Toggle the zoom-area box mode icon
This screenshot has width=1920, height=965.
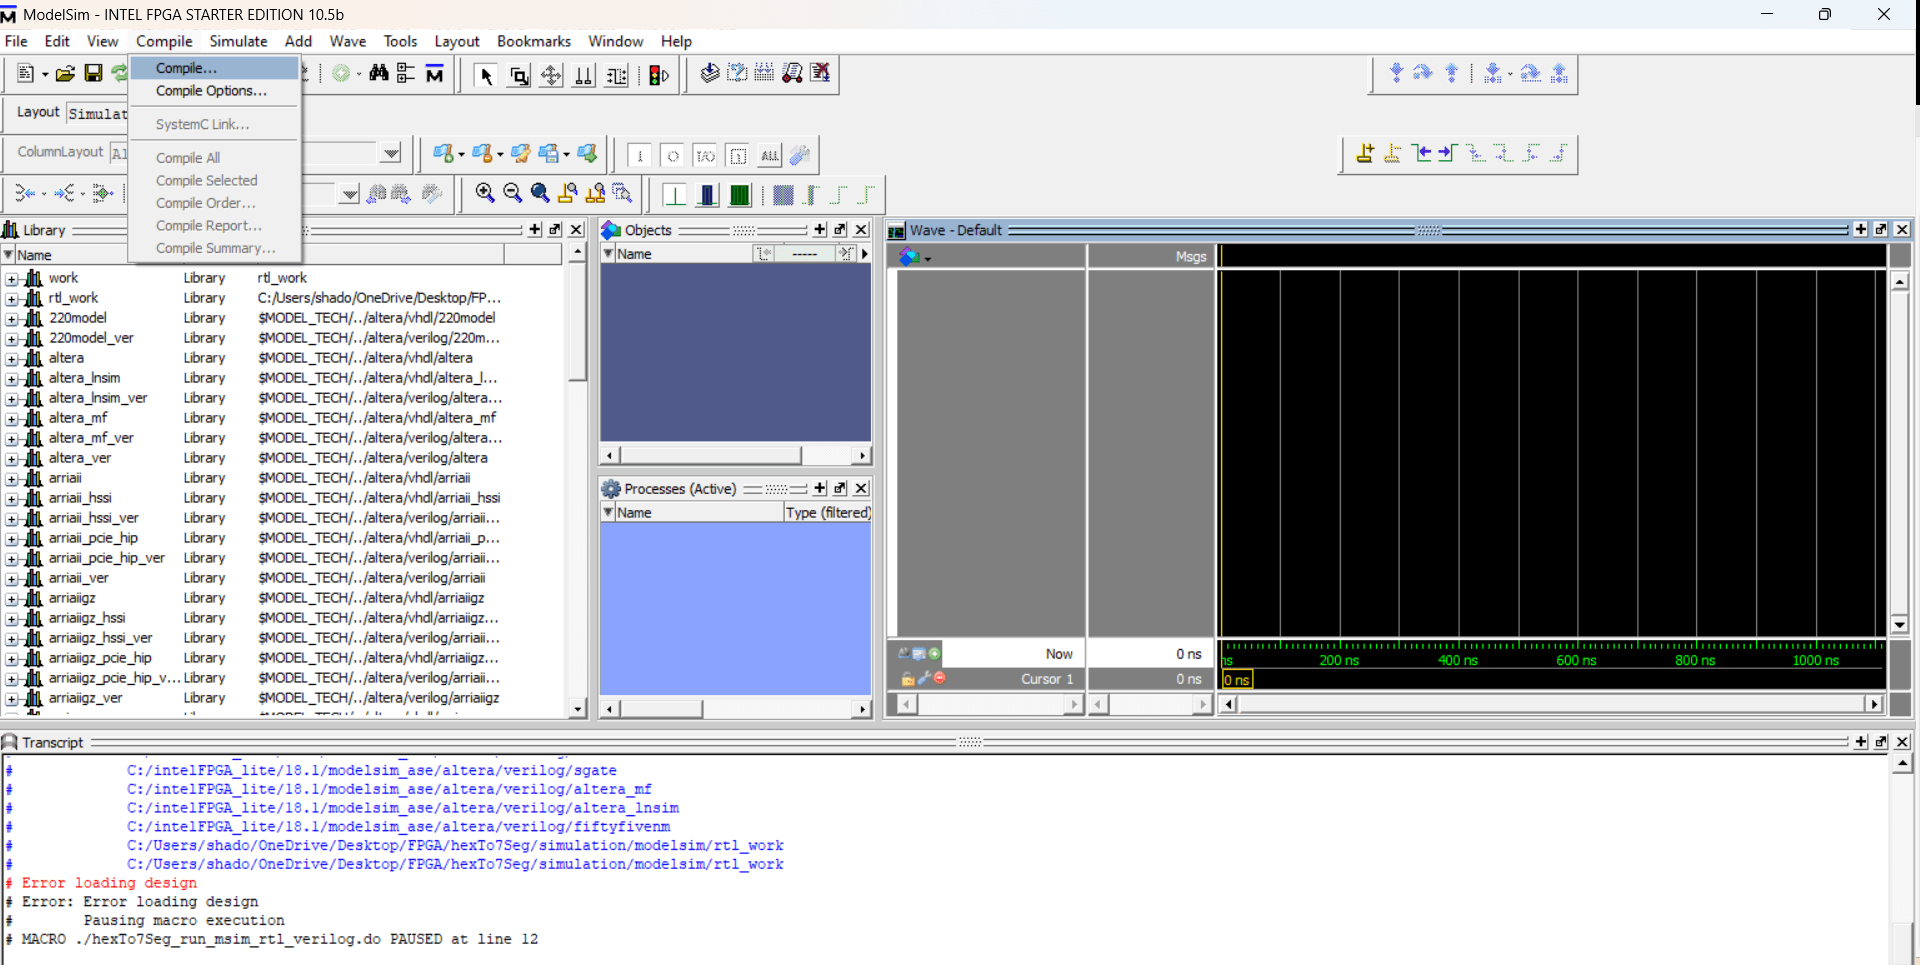pos(519,76)
